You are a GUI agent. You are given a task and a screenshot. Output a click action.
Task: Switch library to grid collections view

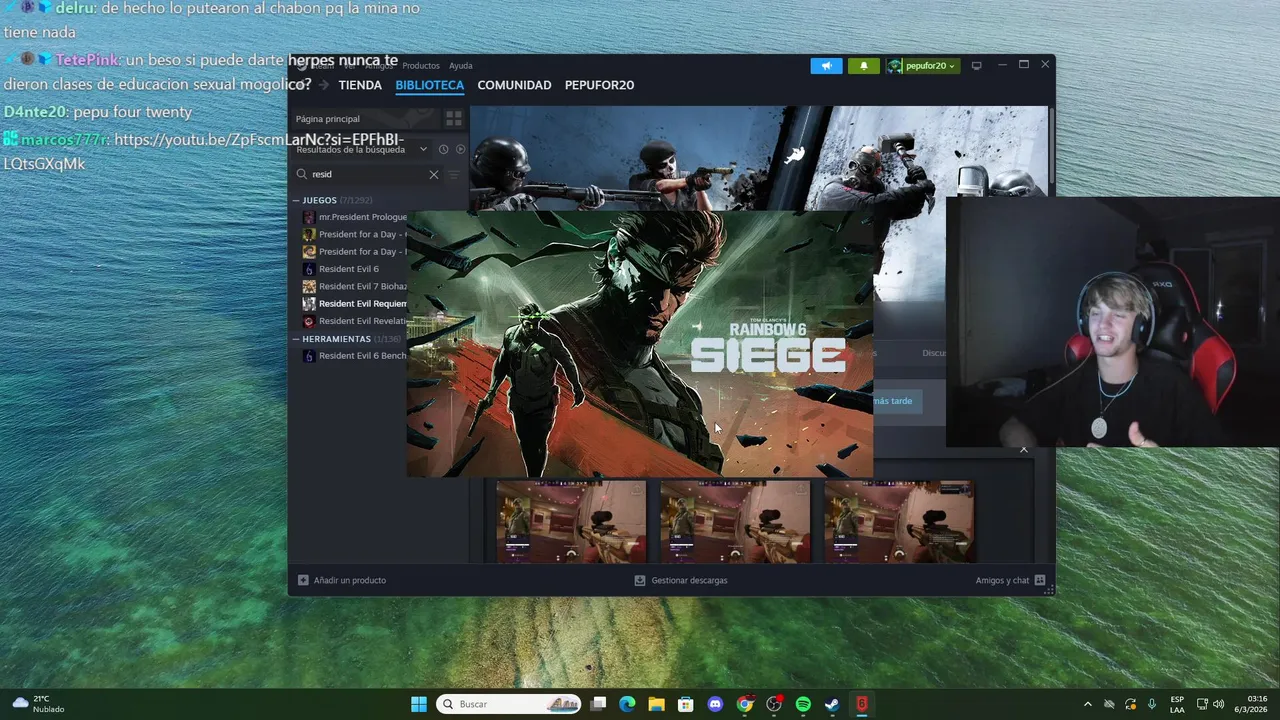click(x=454, y=119)
